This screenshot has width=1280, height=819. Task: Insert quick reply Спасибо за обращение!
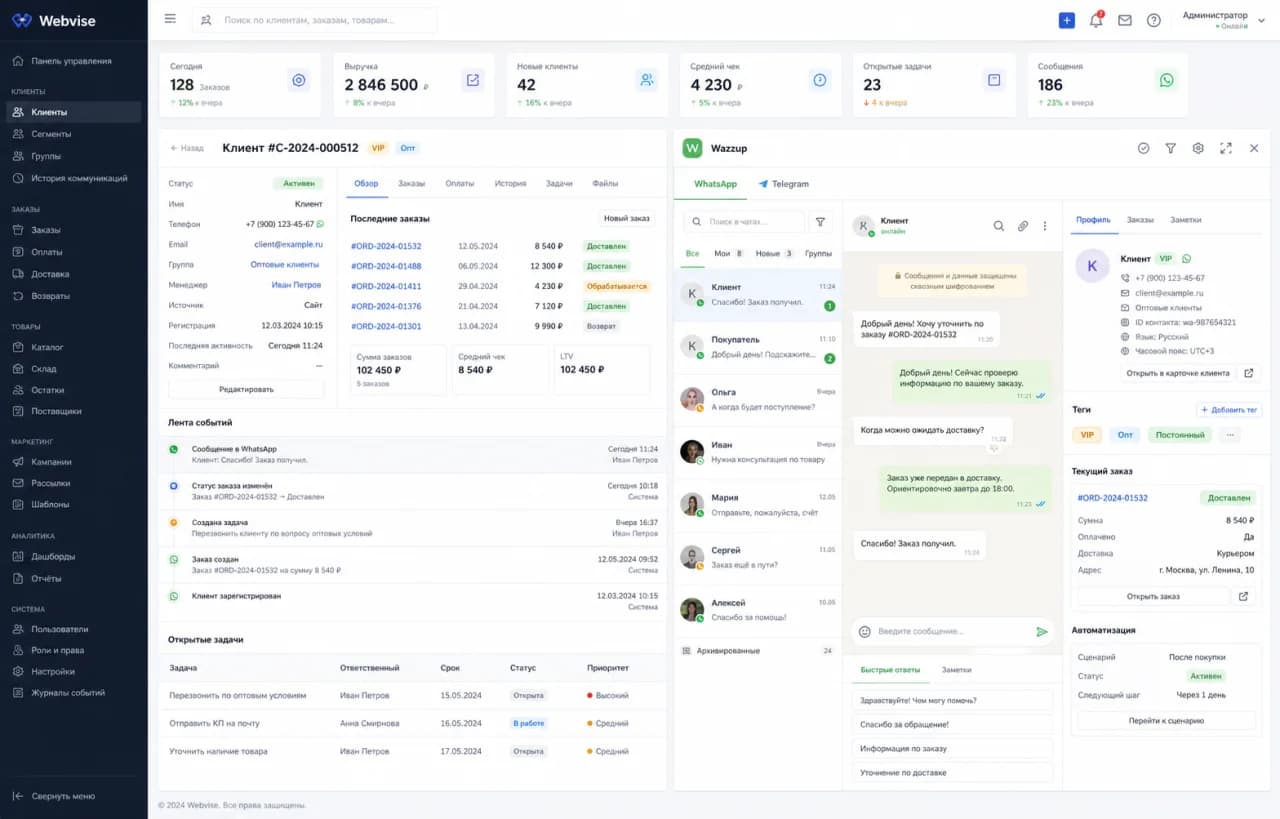pos(952,724)
